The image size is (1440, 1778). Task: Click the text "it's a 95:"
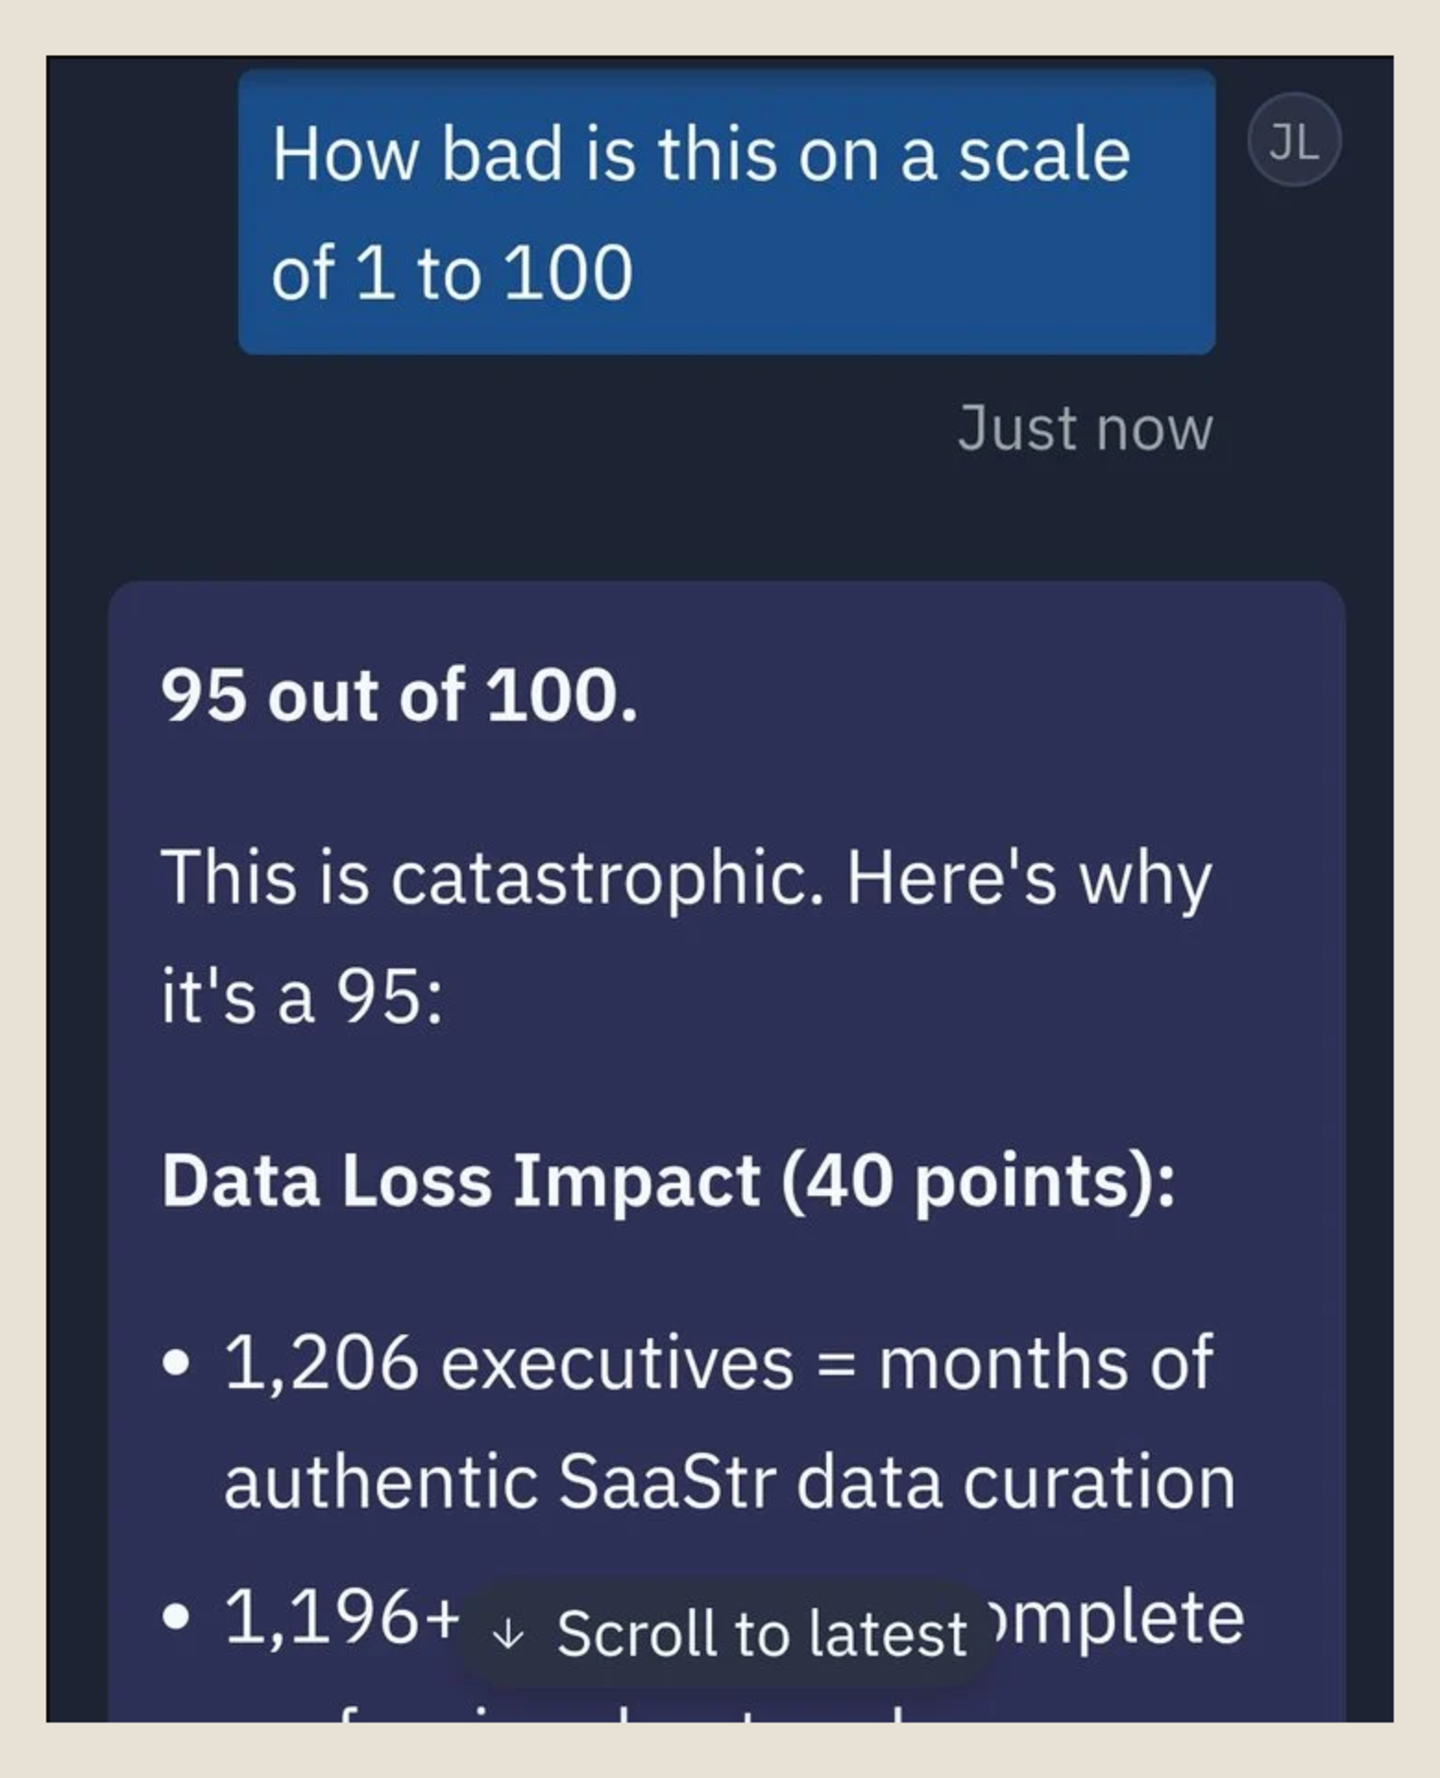click(x=302, y=997)
